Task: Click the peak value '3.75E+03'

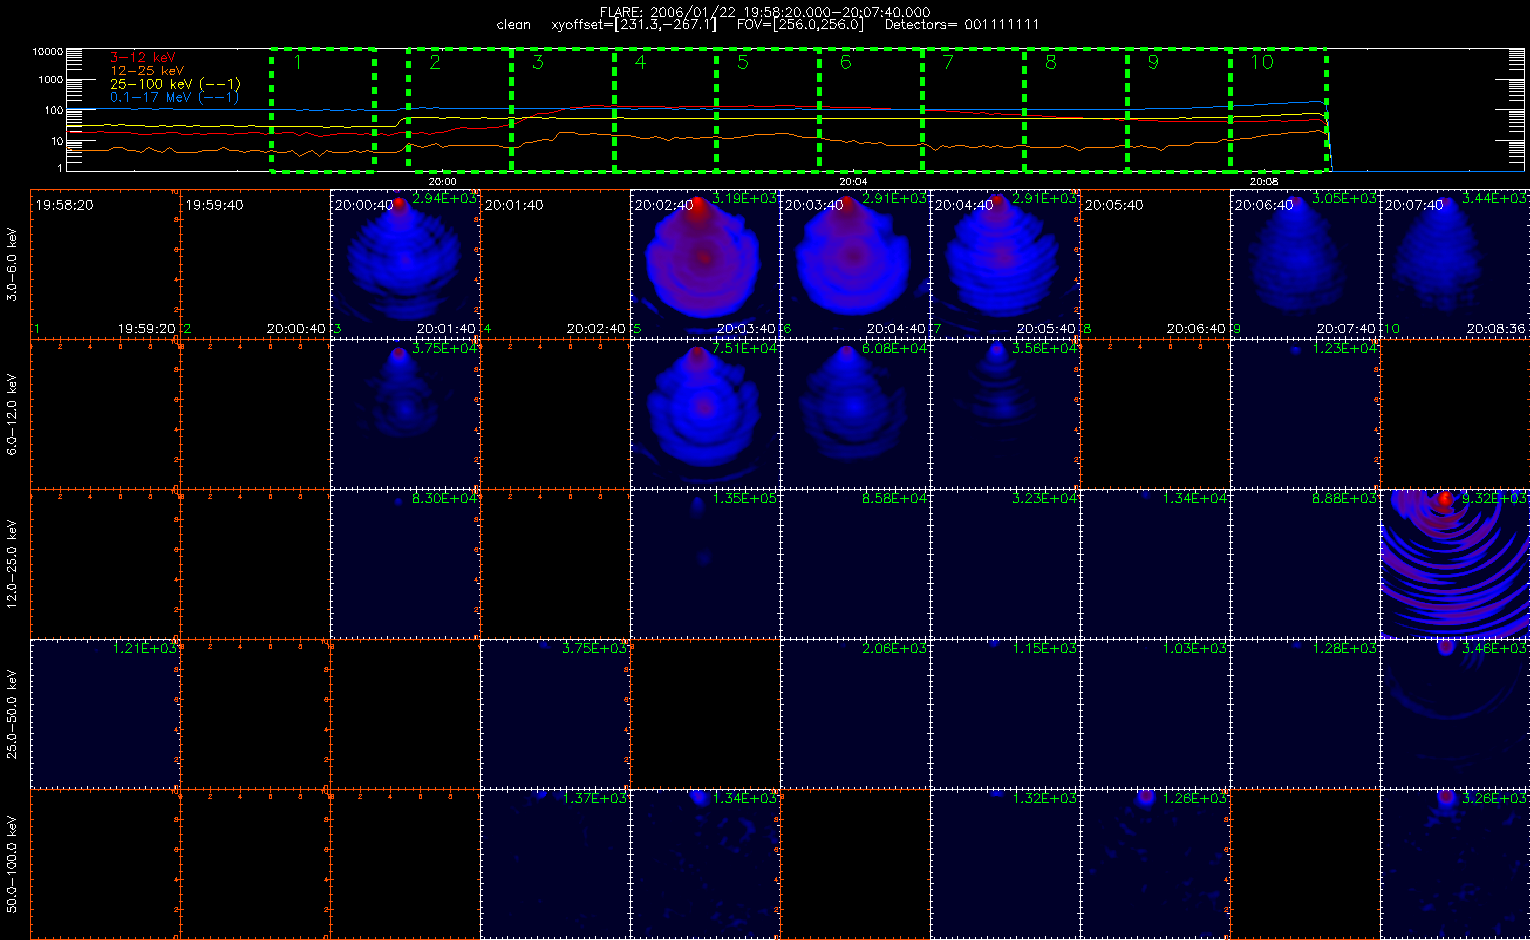Action: (595, 648)
